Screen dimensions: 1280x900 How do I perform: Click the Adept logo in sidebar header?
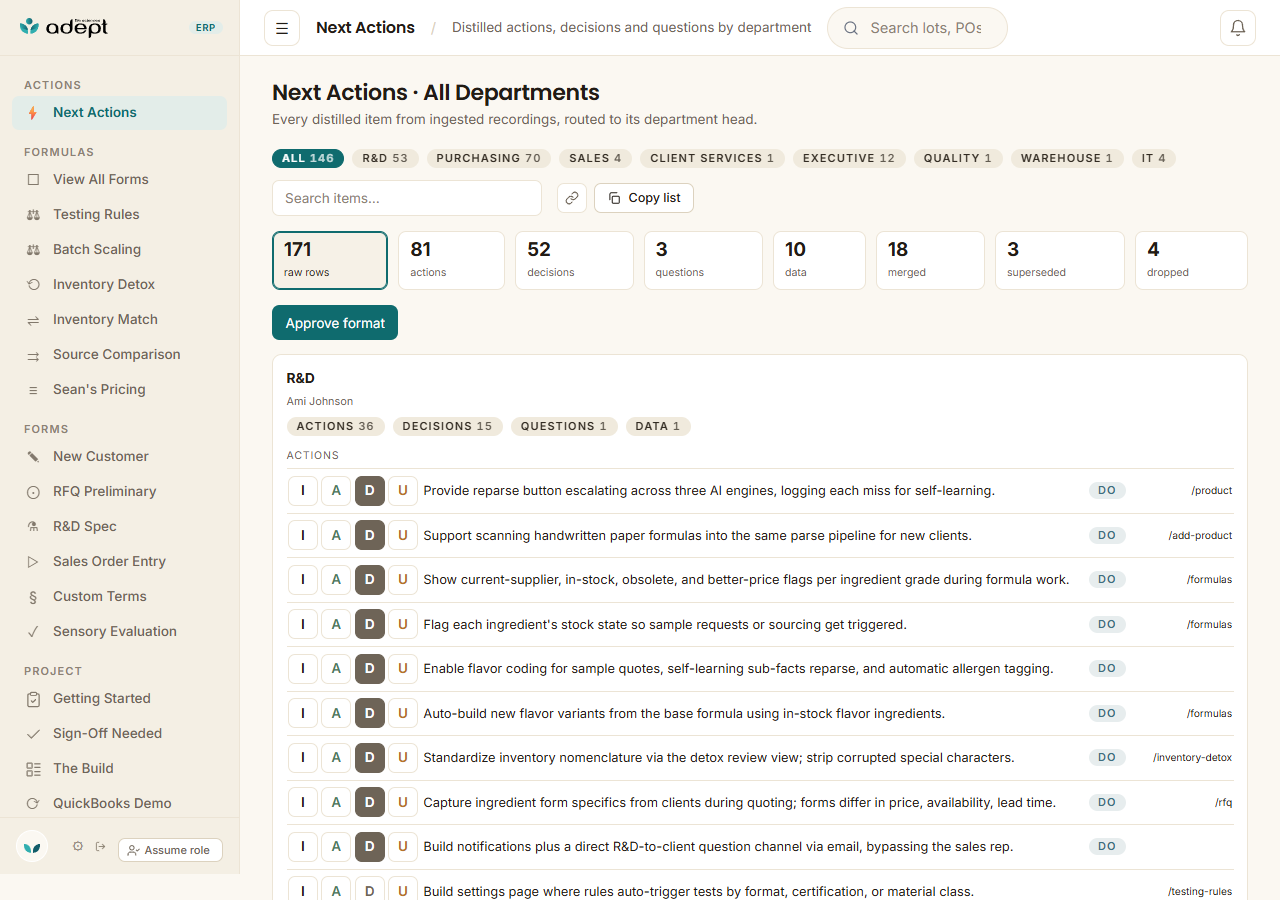click(x=64, y=27)
